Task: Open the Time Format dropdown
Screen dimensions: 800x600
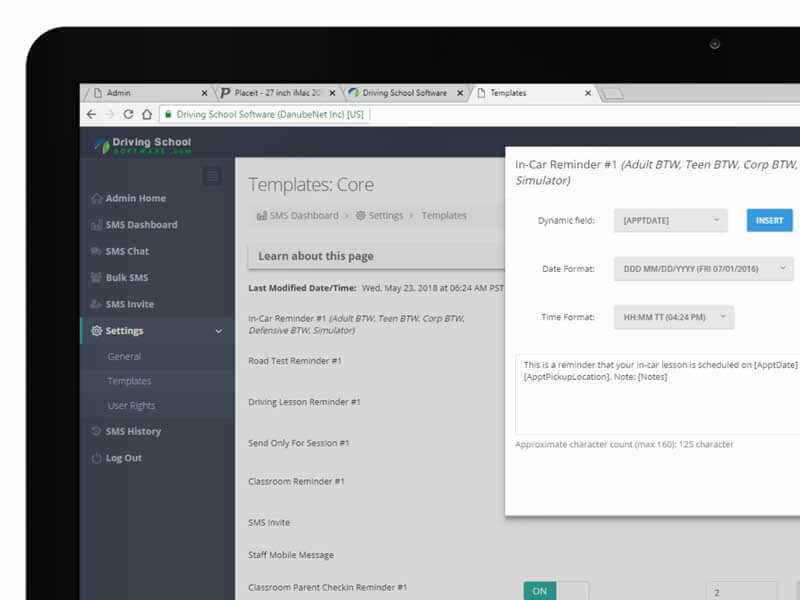Action: [673, 317]
